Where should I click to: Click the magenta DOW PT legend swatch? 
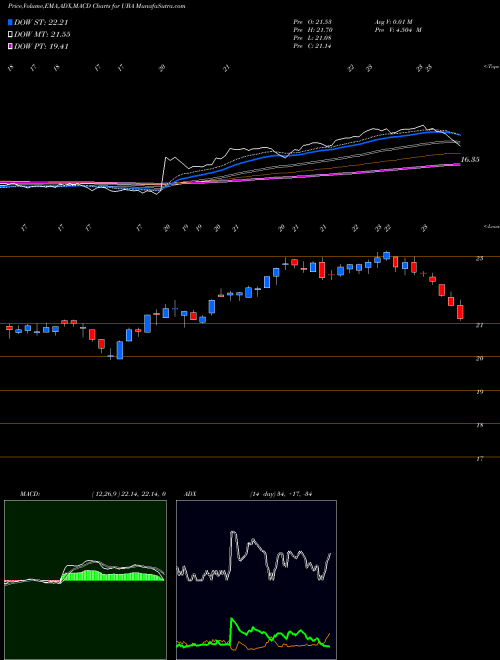(11, 46)
